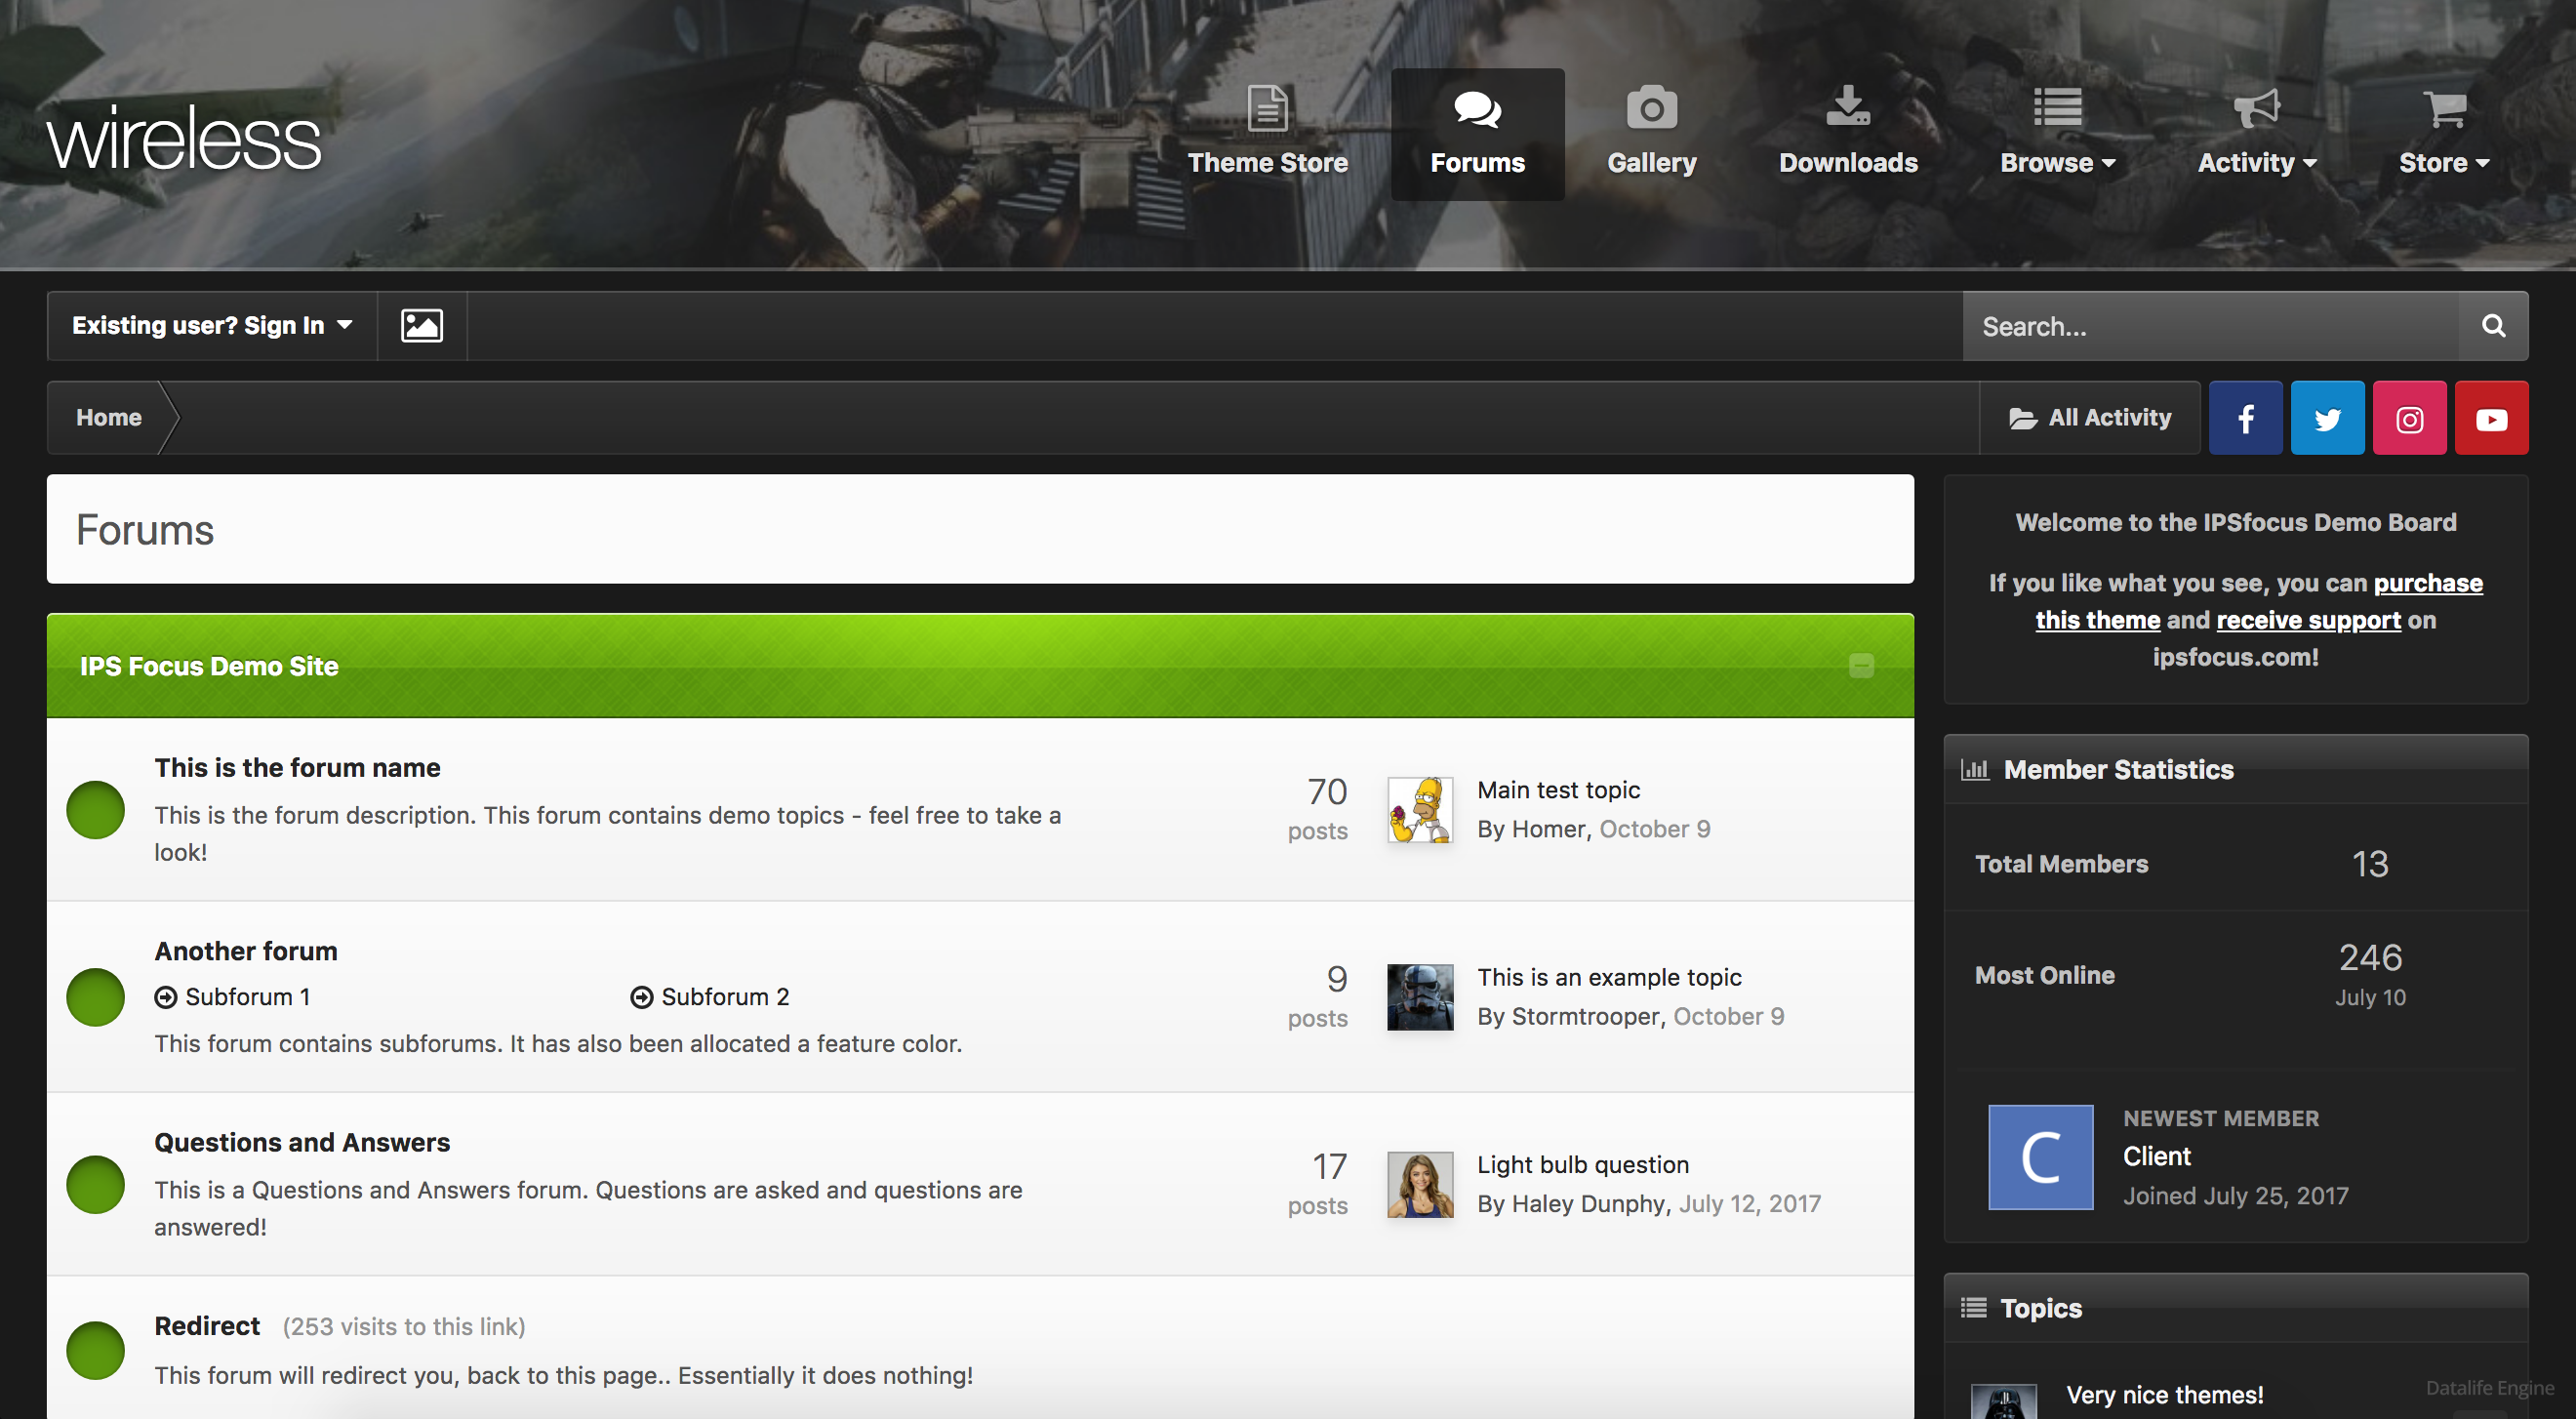2576x1419 pixels.
Task: Focus the Search input field
Action: [x=2210, y=326]
